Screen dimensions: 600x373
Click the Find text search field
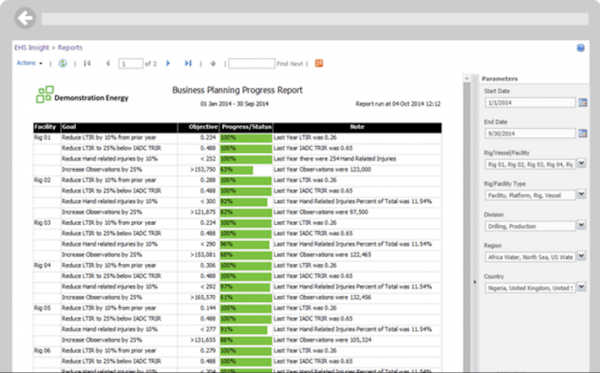click(x=251, y=64)
